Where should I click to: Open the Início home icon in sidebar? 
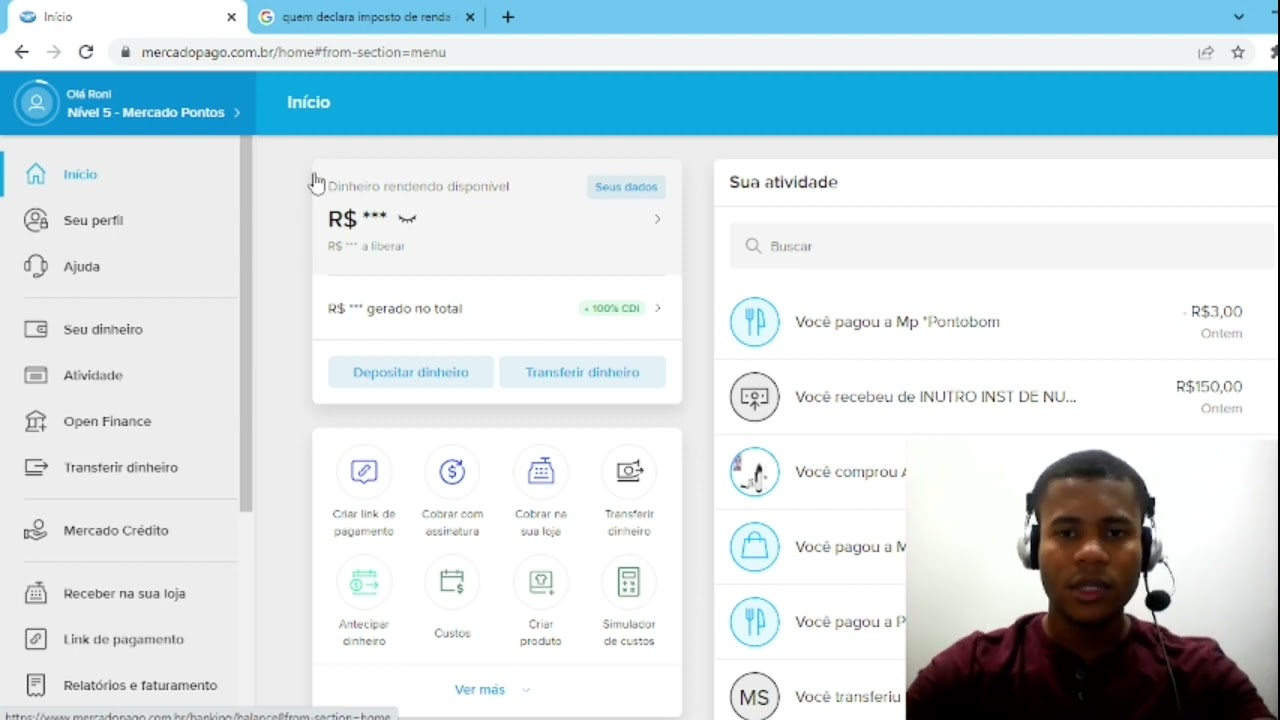coord(36,174)
